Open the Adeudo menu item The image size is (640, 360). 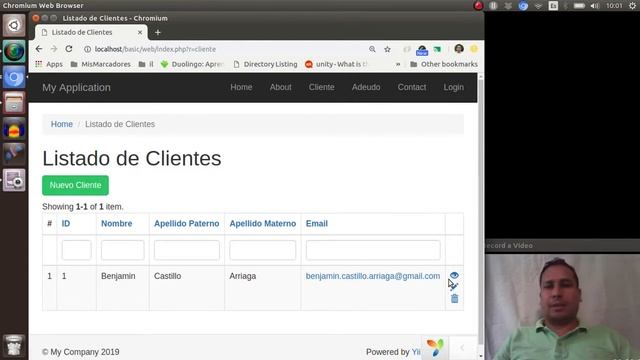coord(366,87)
